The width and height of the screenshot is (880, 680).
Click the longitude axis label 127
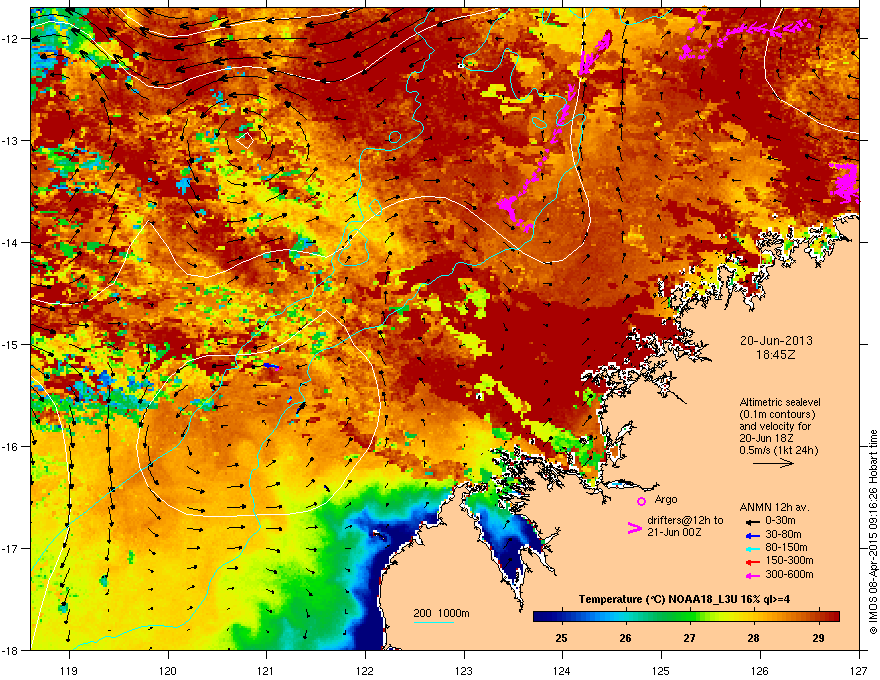point(858,671)
